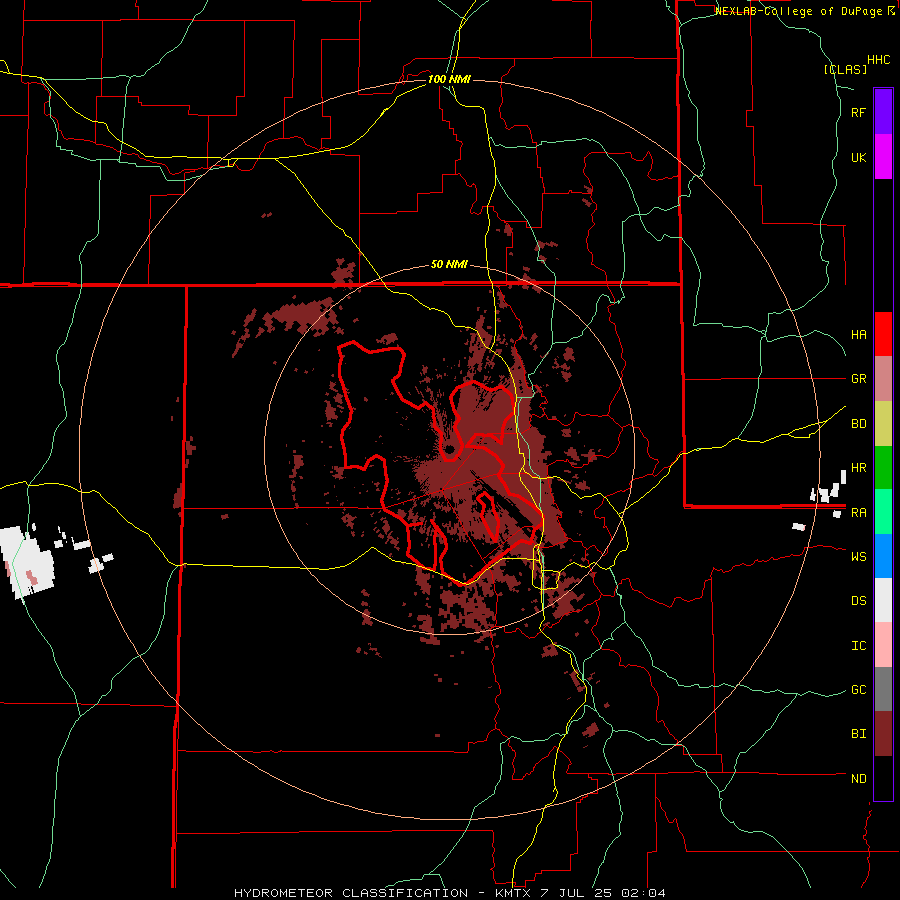This screenshot has width=900, height=900.
Task: Click the WS legend label
Action: click(x=858, y=557)
